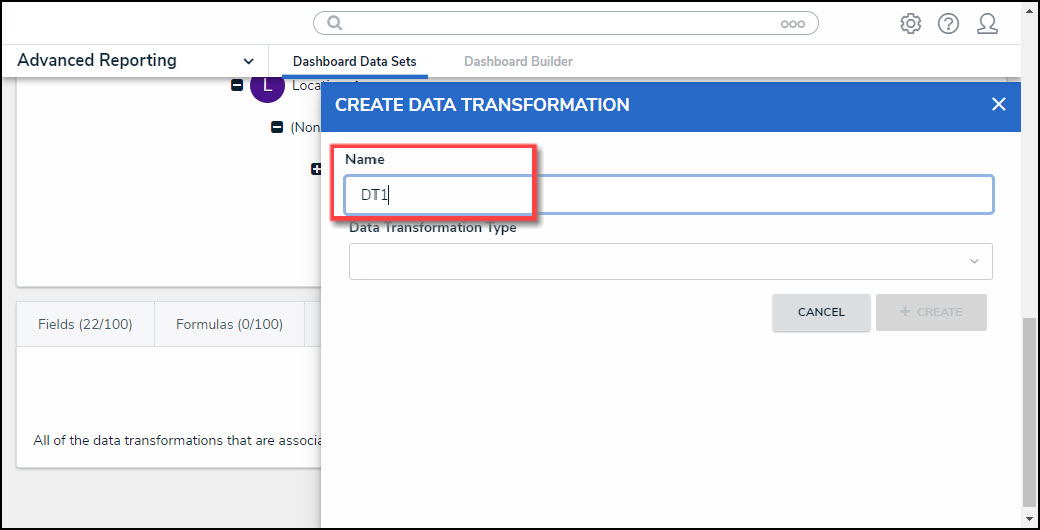Select the Fields (22/100) tab
The width and height of the screenshot is (1040, 530).
(85, 324)
